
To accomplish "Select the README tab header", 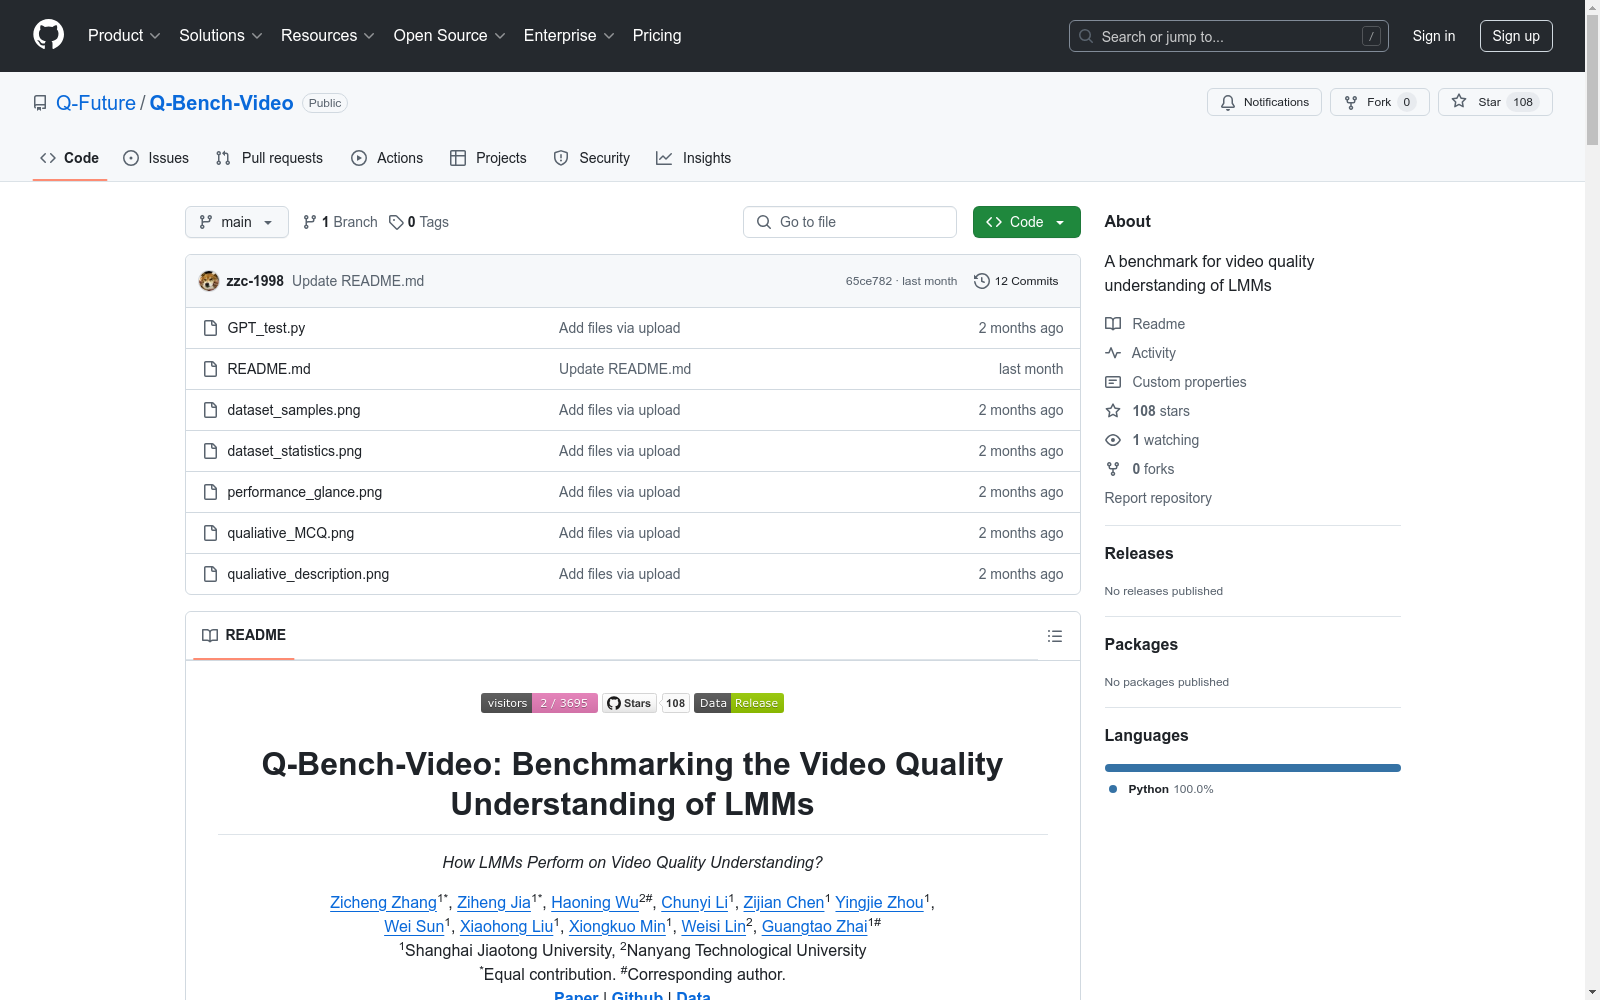I will [244, 635].
